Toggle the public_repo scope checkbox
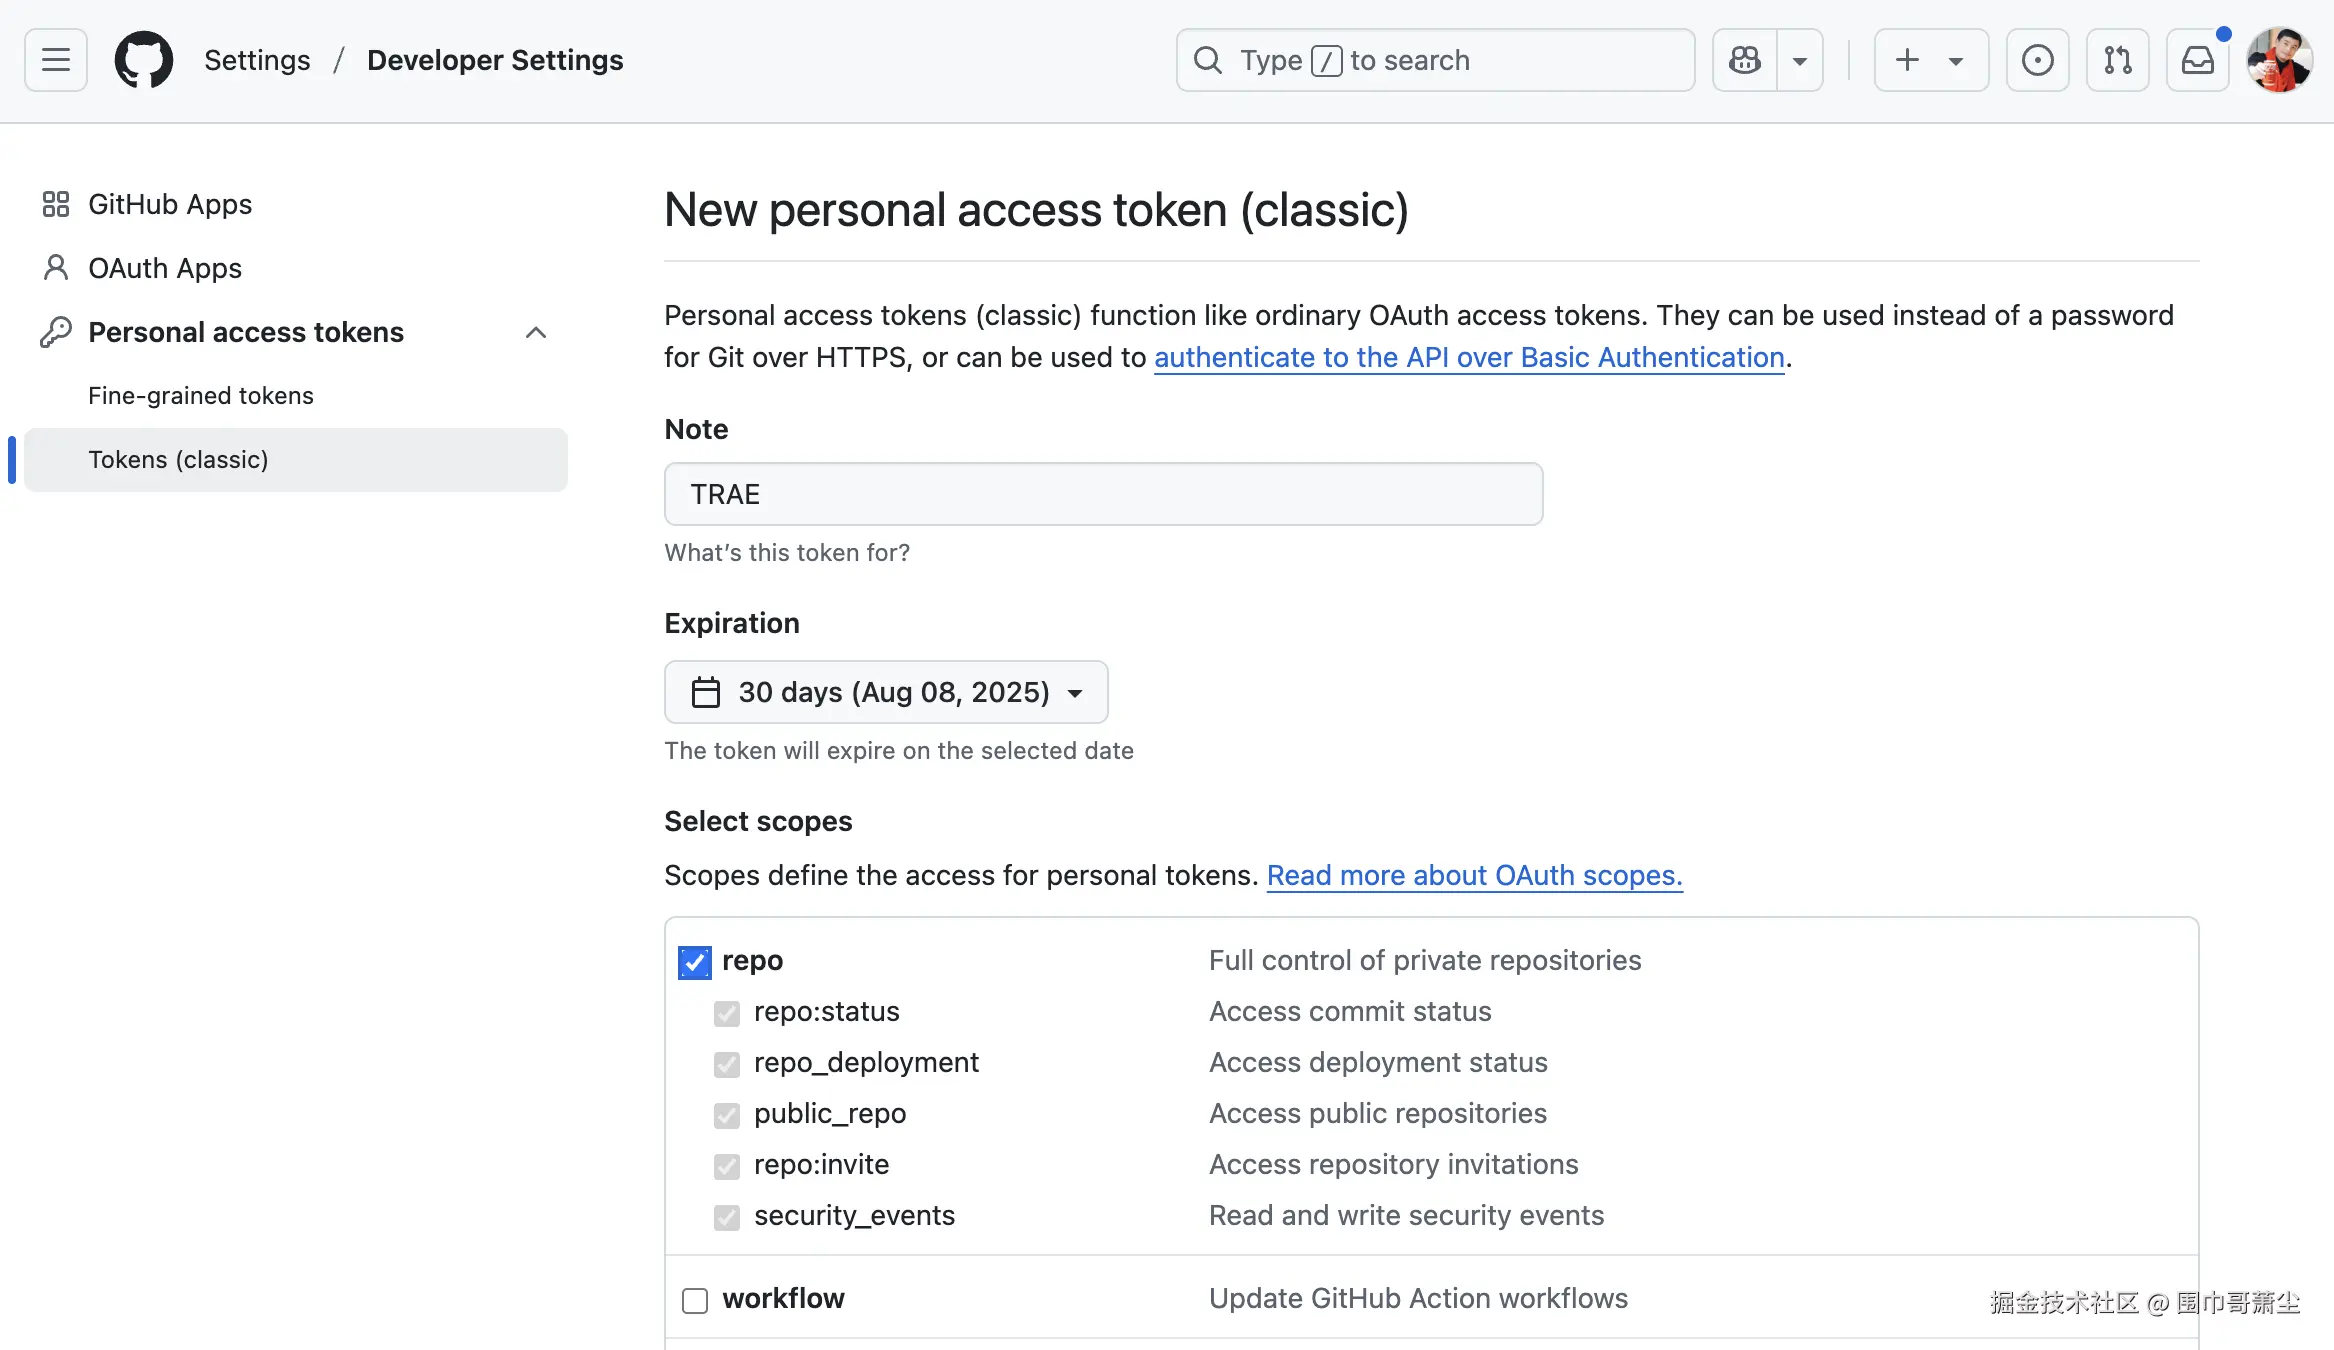 coord(727,1115)
